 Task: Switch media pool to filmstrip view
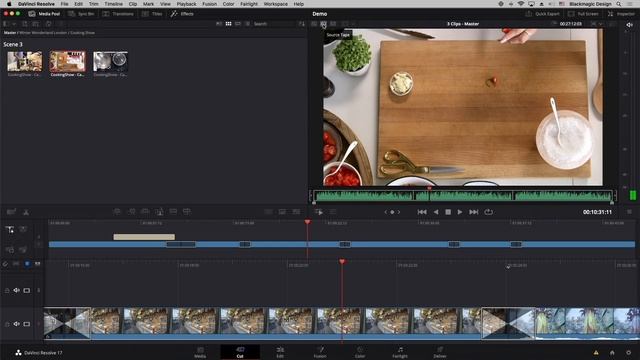pyautogui.click(x=238, y=24)
